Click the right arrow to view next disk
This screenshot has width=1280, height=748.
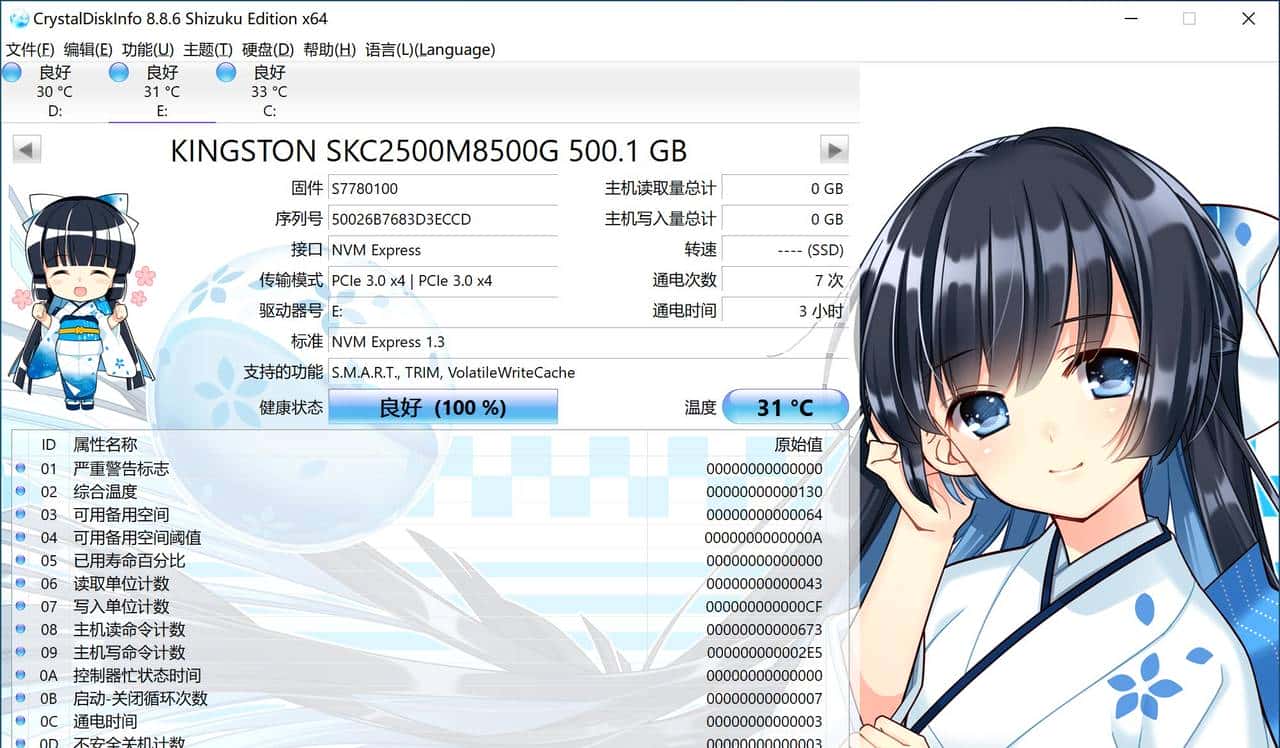click(834, 149)
